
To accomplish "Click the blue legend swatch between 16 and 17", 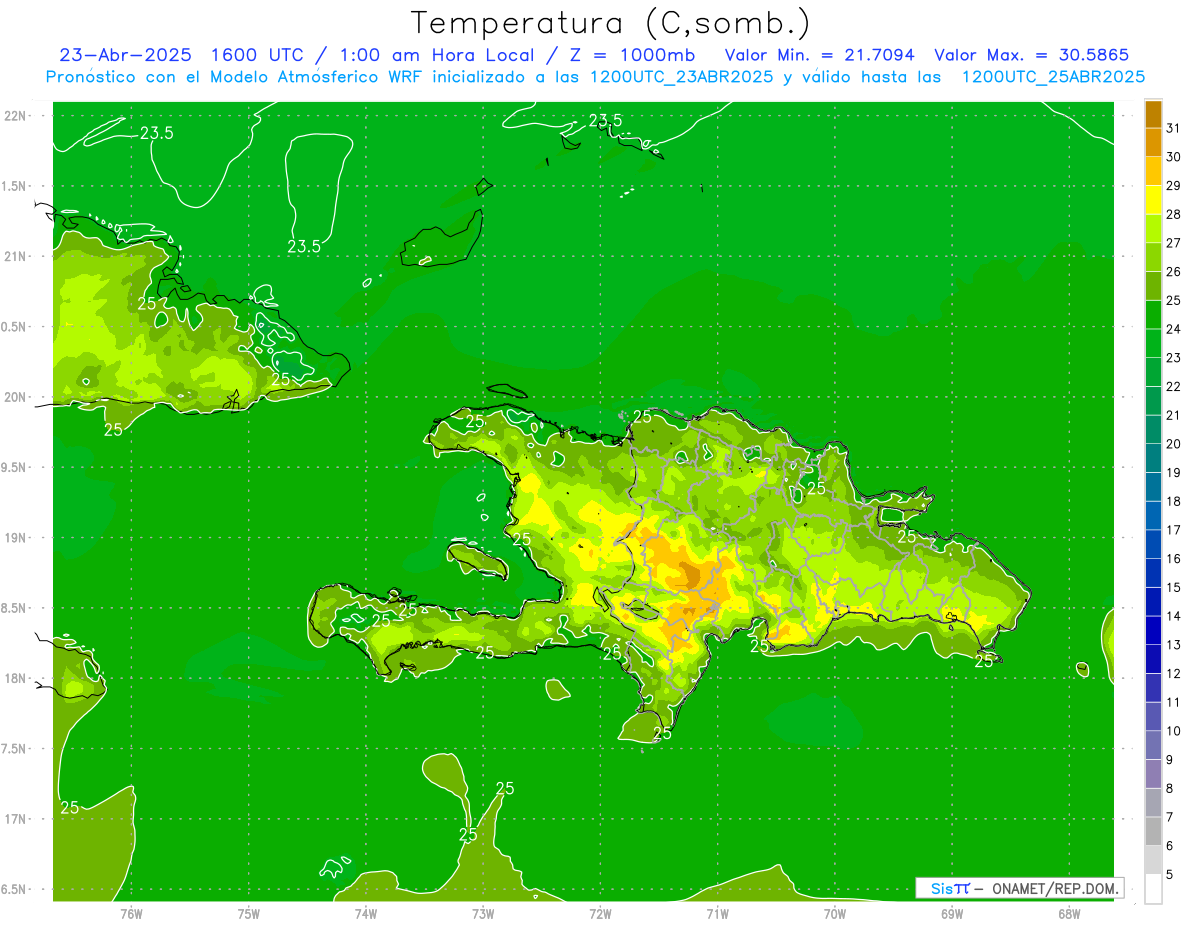I will click(x=1153, y=544).
